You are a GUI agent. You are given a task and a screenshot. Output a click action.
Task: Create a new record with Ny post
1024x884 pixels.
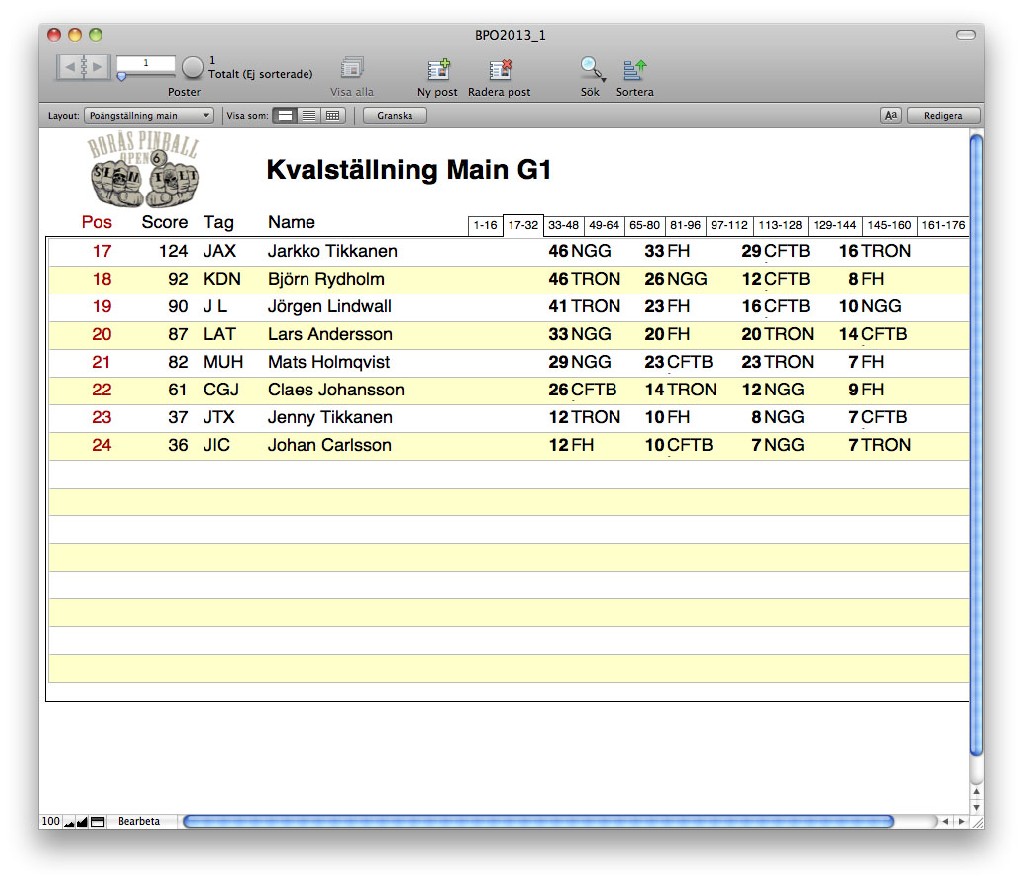[438, 69]
